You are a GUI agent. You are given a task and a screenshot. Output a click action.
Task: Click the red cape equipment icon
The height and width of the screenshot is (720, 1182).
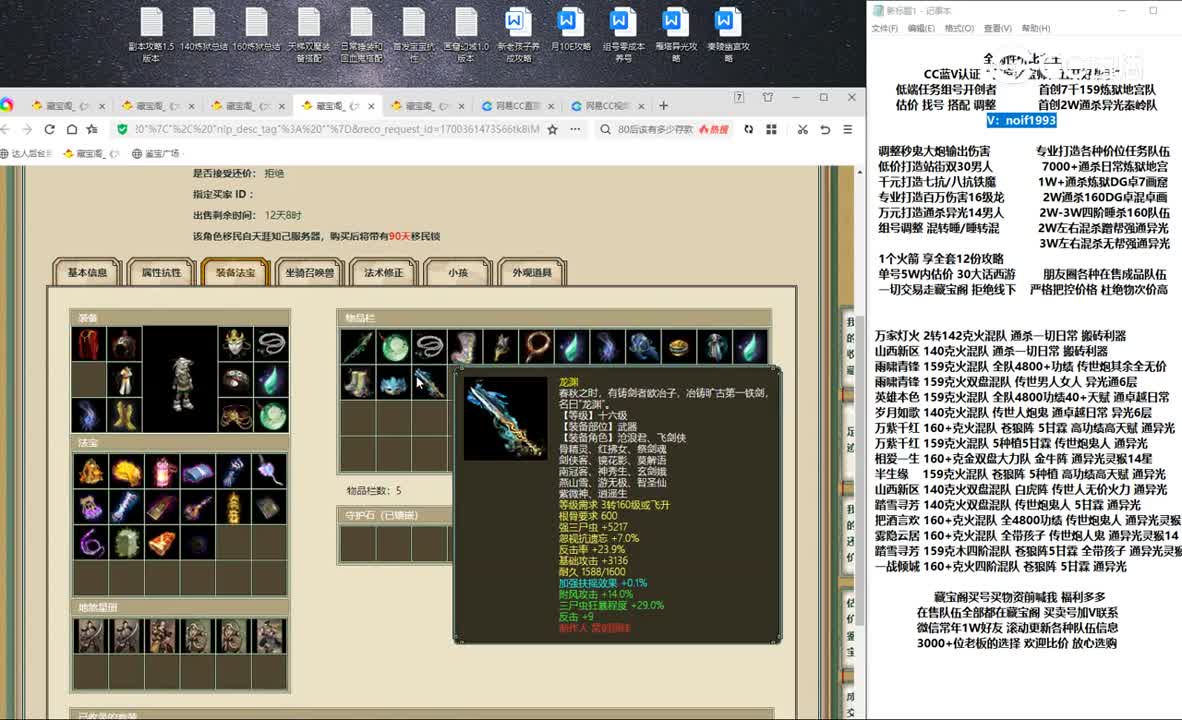coord(88,345)
